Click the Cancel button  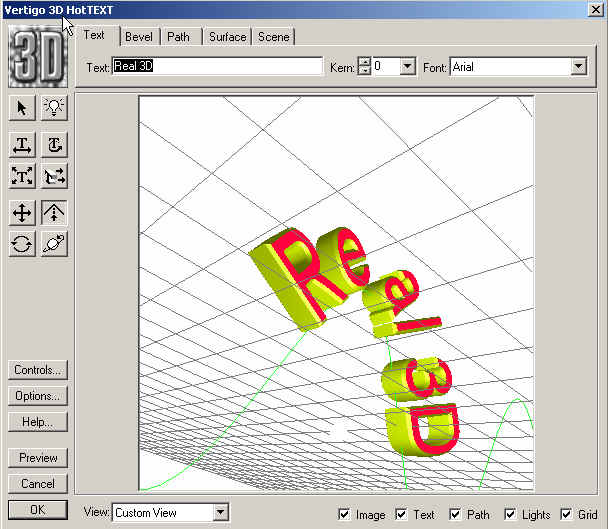point(38,484)
